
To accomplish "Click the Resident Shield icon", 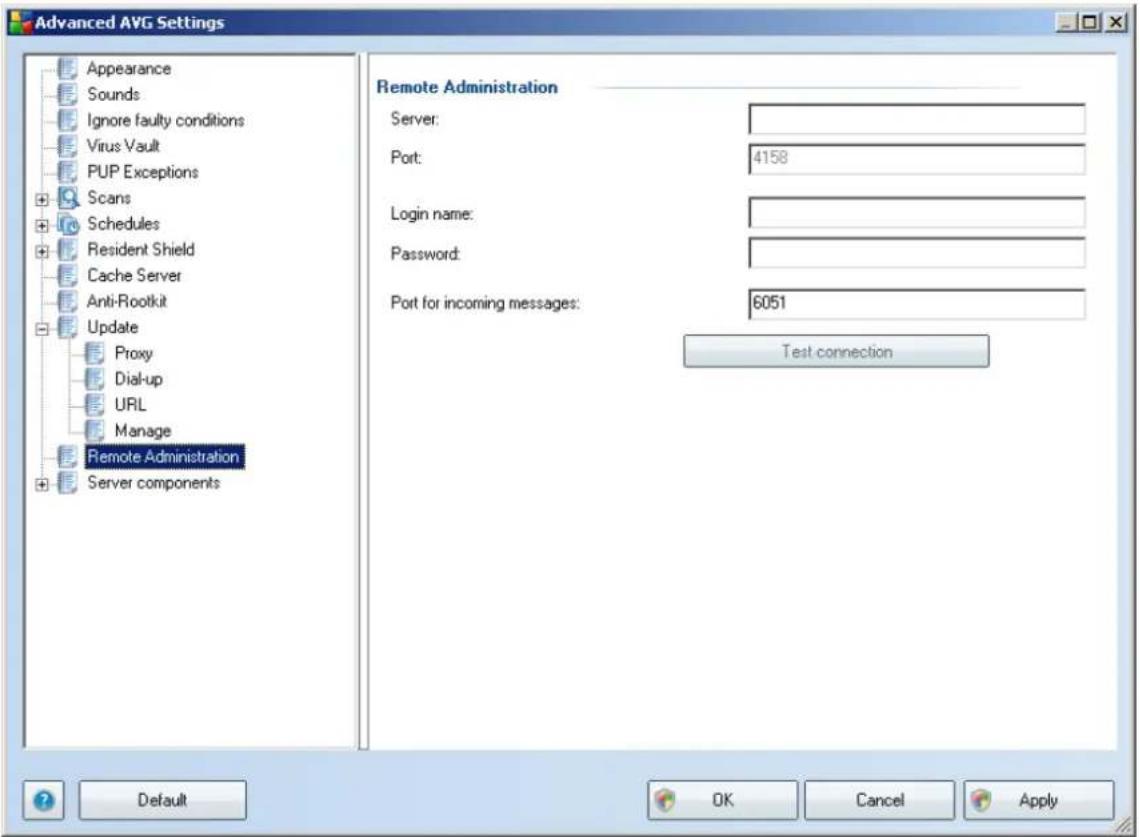I will [67, 250].
